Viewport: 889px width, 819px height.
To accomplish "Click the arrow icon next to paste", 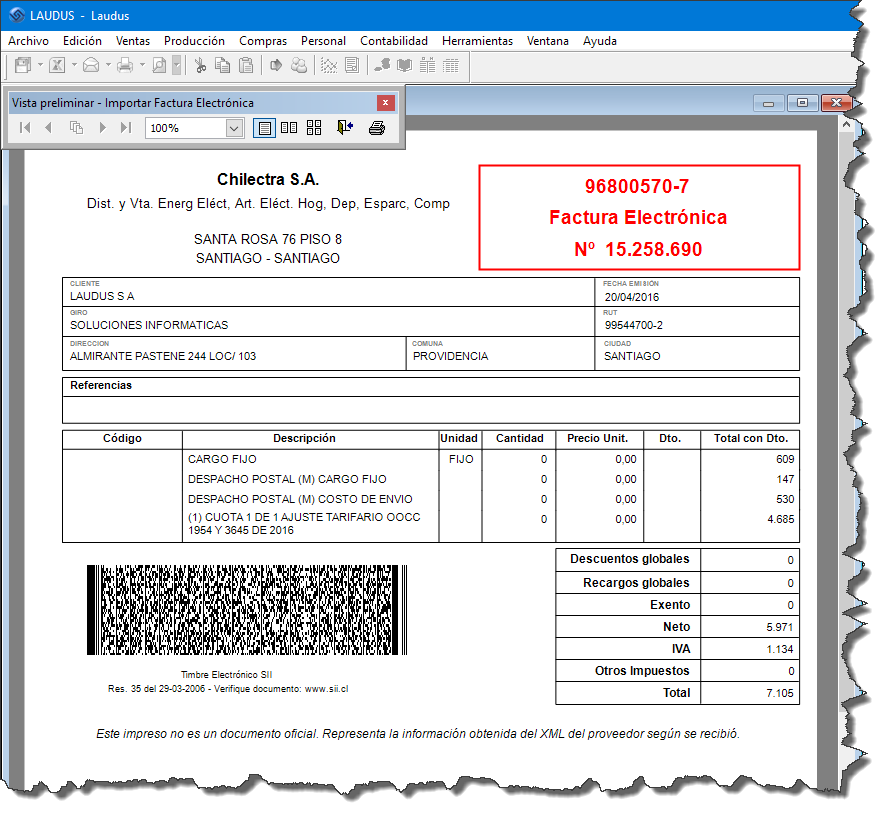I will [x=276, y=65].
